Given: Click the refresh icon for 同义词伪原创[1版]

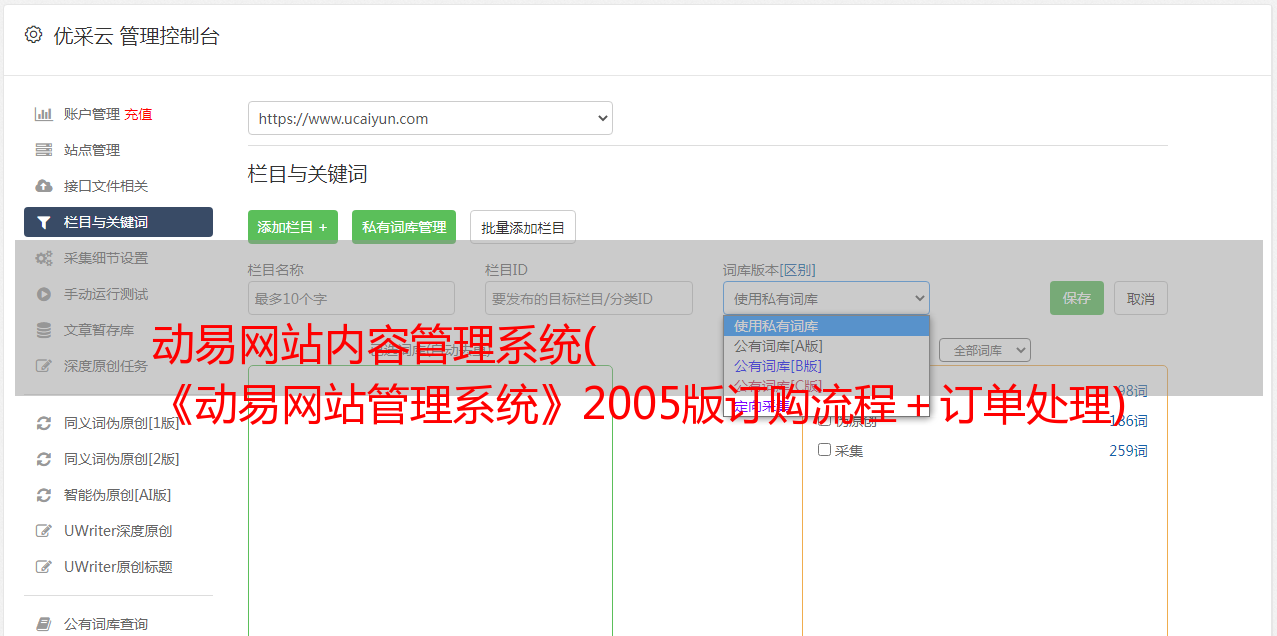Looking at the screenshot, I should click(43, 423).
